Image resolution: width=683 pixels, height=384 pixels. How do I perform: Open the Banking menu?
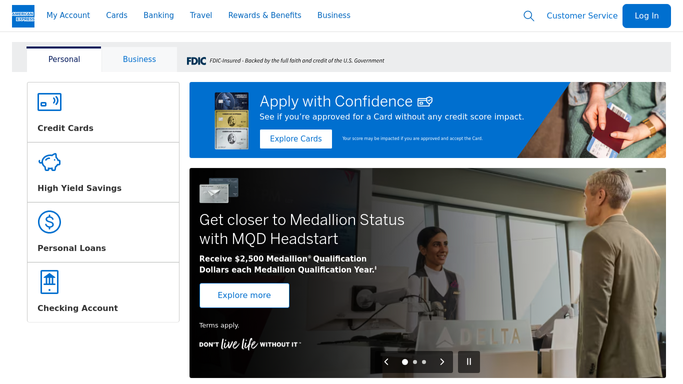pos(159,15)
